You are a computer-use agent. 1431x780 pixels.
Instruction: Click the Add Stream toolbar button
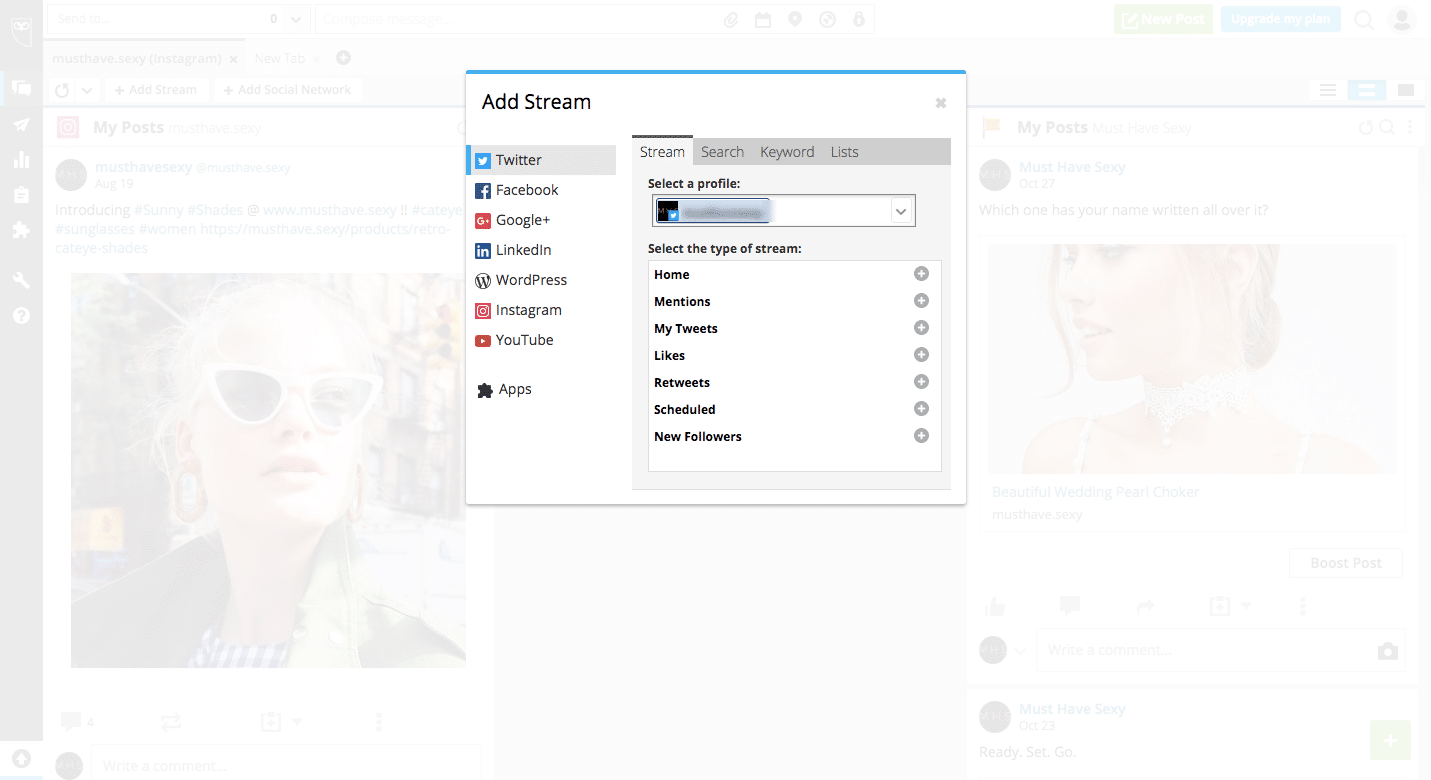[155, 90]
